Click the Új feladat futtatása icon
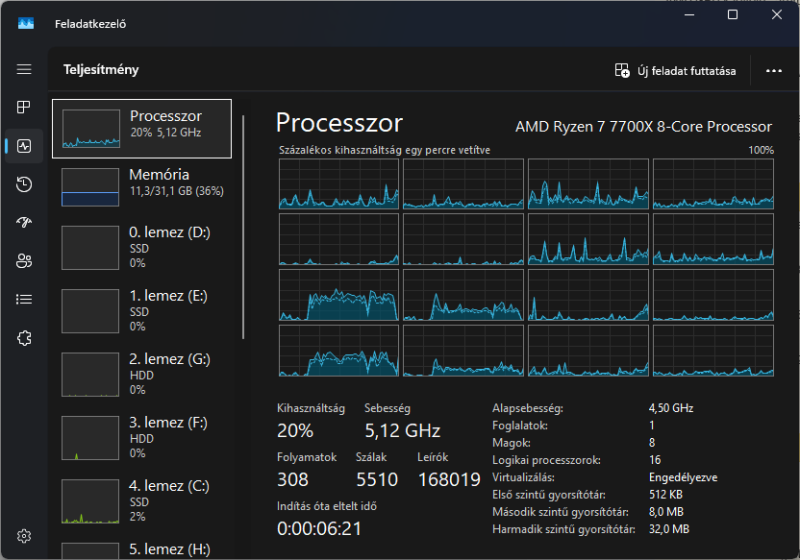The width and height of the screenshot is (800, 560). [622, 70]
